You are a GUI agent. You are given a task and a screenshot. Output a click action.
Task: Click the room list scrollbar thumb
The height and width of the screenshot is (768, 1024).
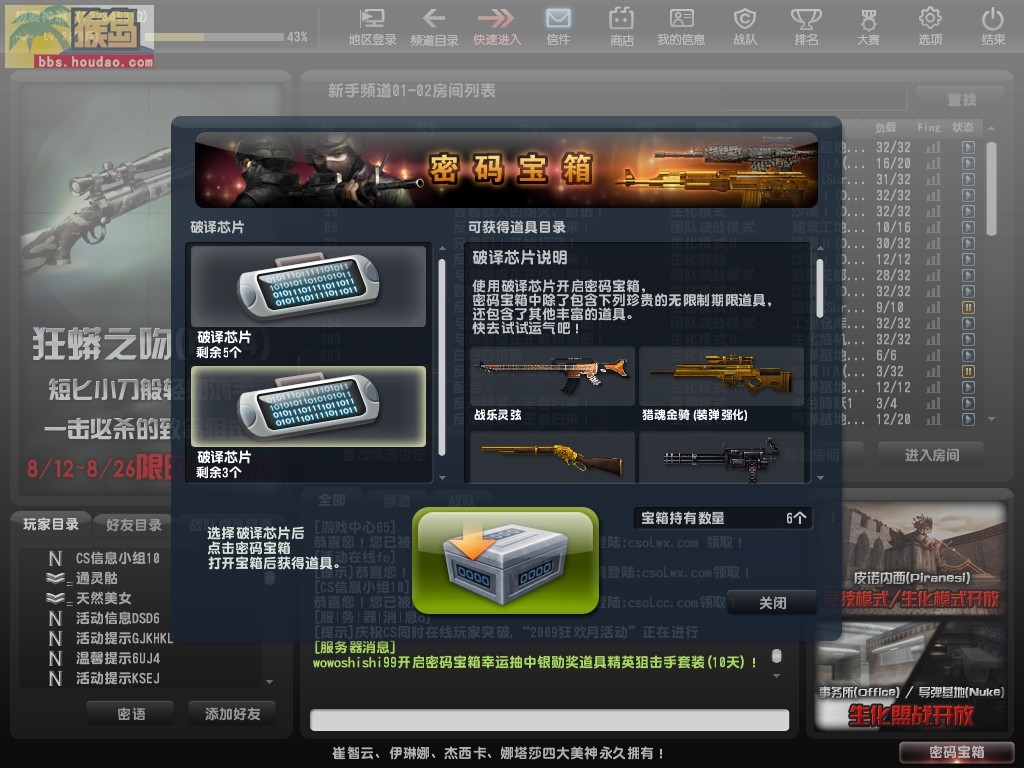(991, 189)
